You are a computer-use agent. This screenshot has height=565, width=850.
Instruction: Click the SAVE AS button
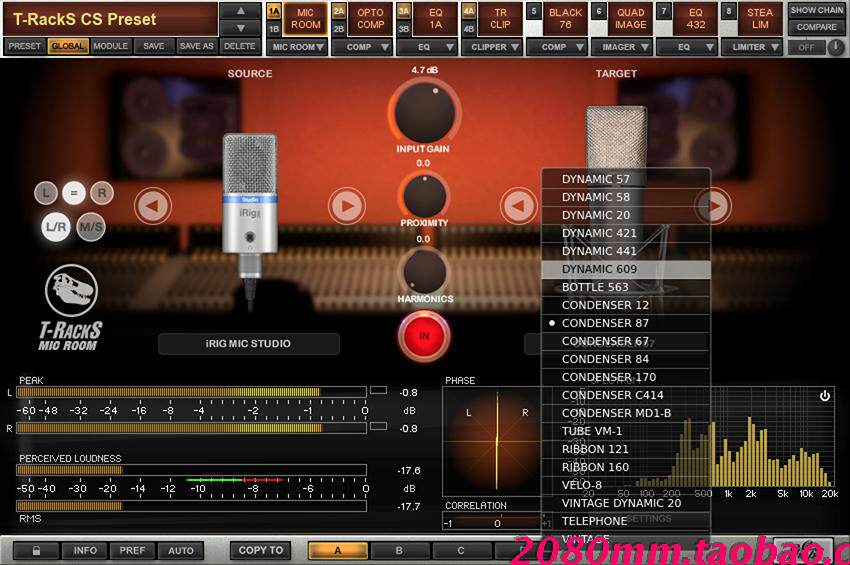[197, 46]
